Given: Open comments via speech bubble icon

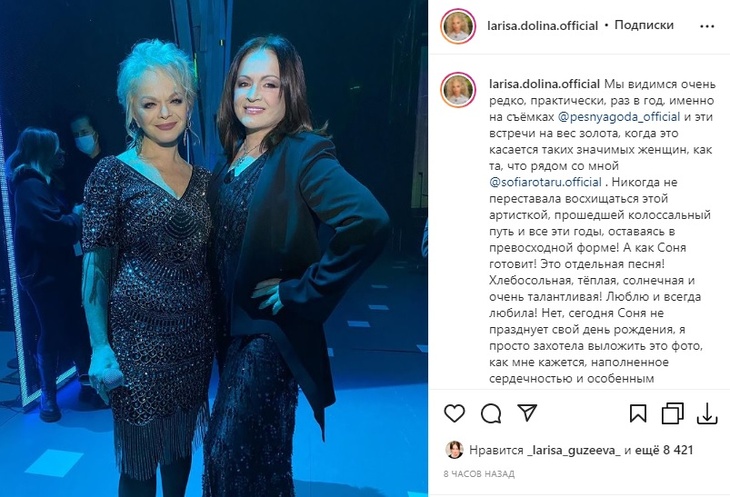Looking at the screenshot, I should point(491,413).
